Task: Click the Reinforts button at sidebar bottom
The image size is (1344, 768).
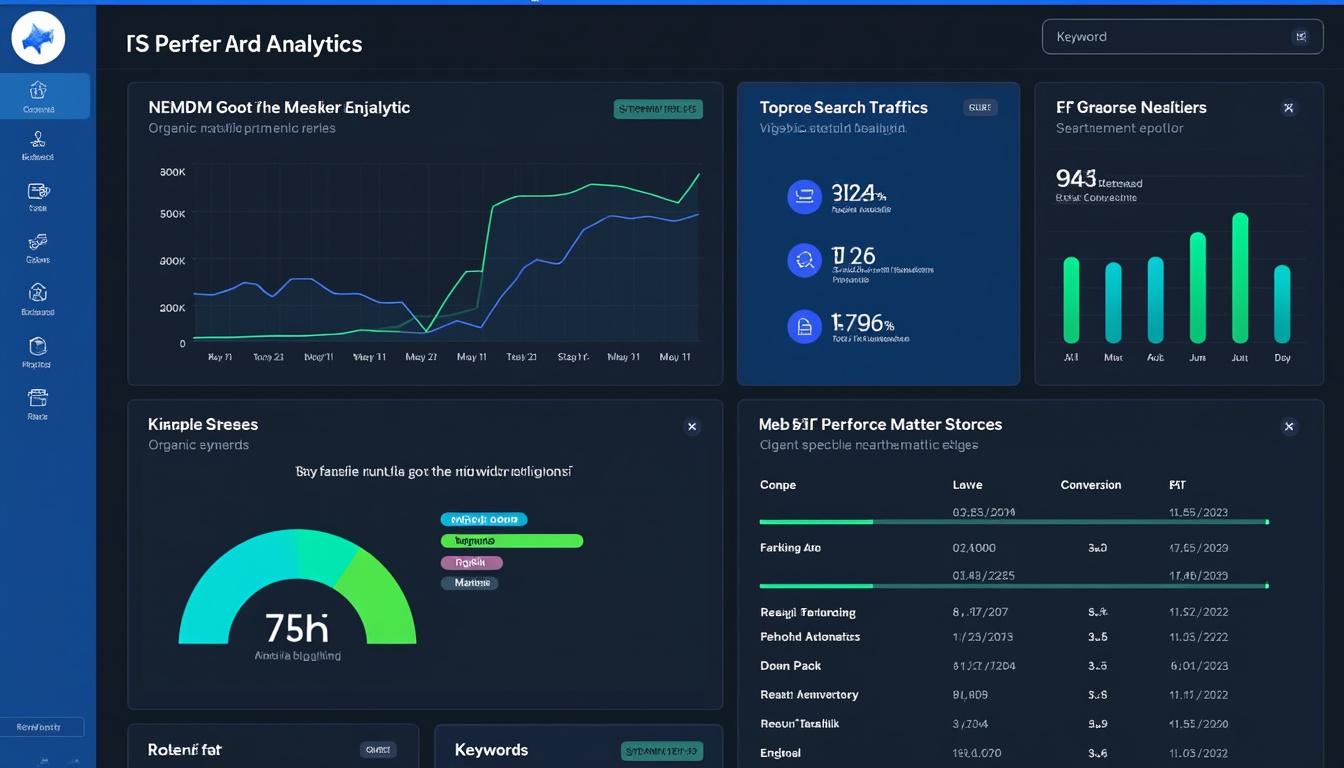Action: pos(42,727)
